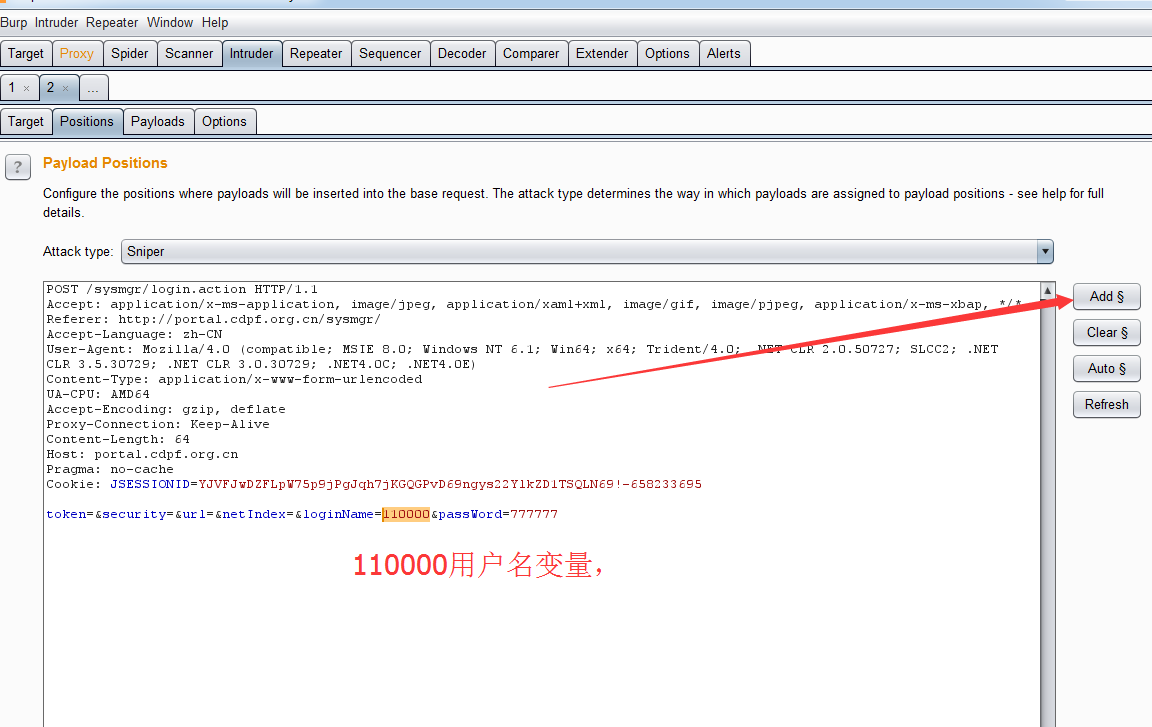Image resolution: width=1152 pixels, height=727 pixels.
Task: Switch to the Spider tab
Action: (129, 54)
